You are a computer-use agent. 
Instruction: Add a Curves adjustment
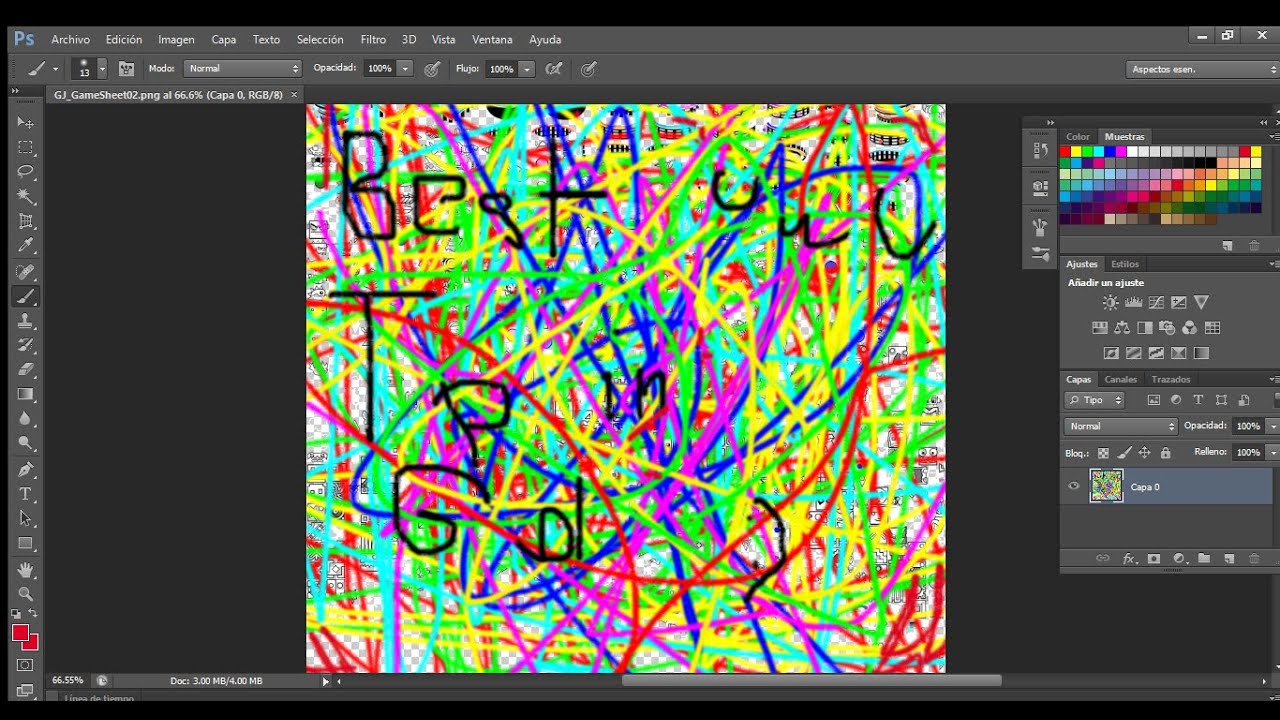coord(1156,302)
